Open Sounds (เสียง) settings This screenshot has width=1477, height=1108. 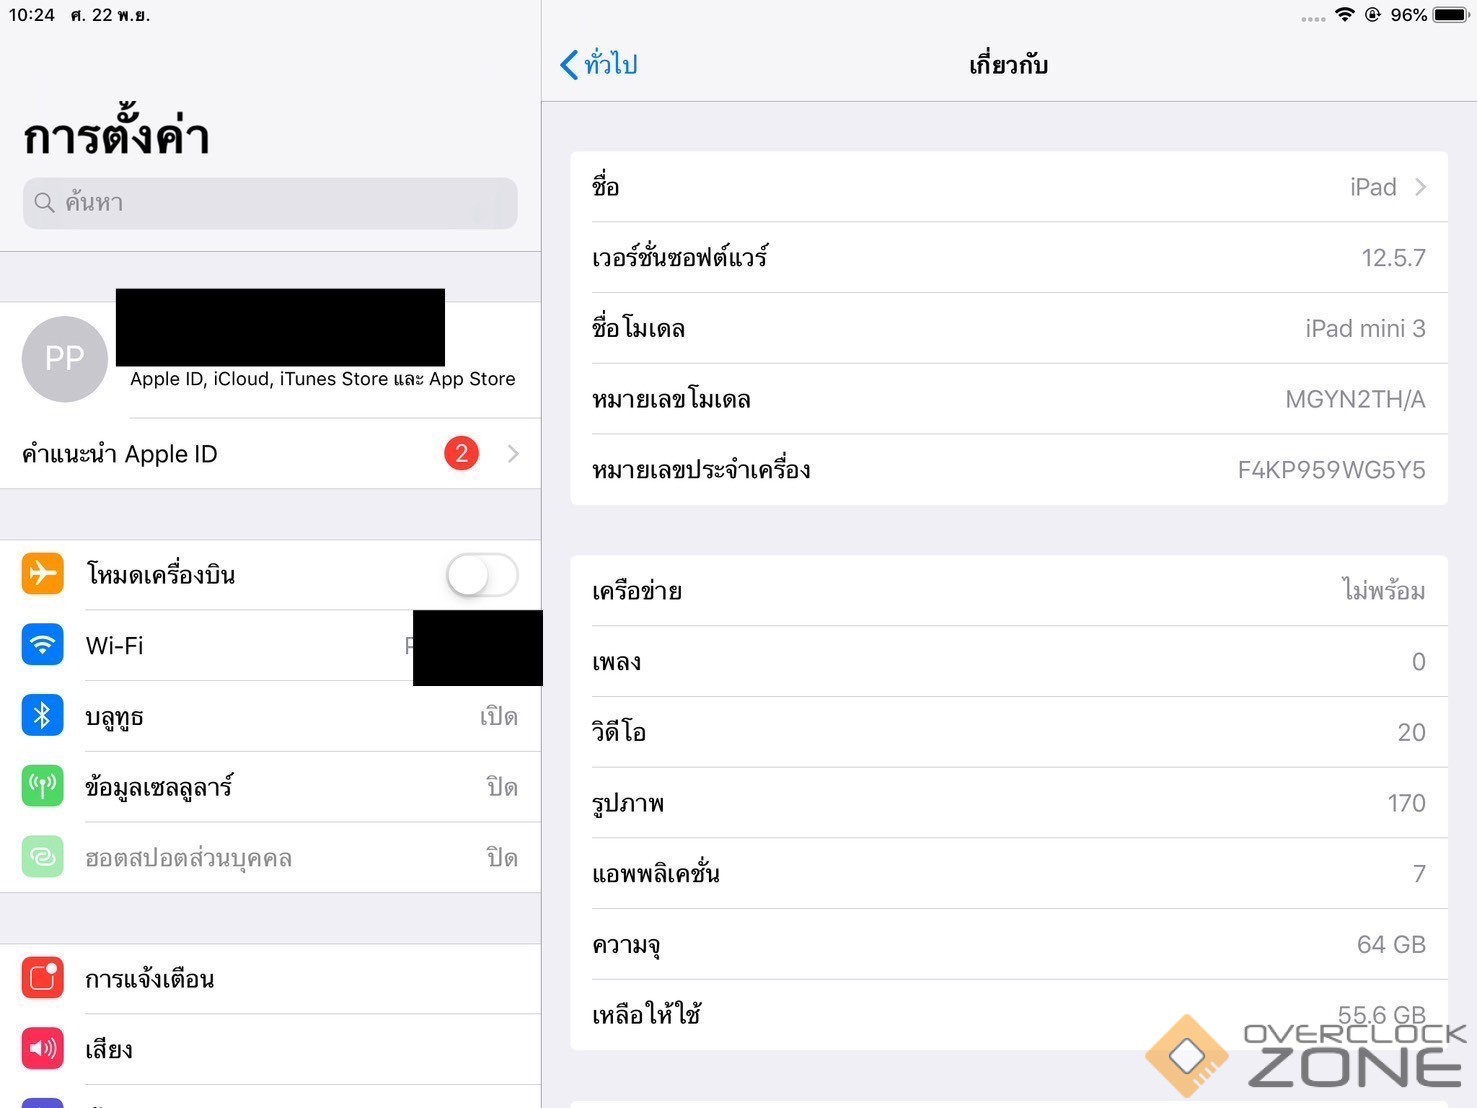(x=270, y=1049)
